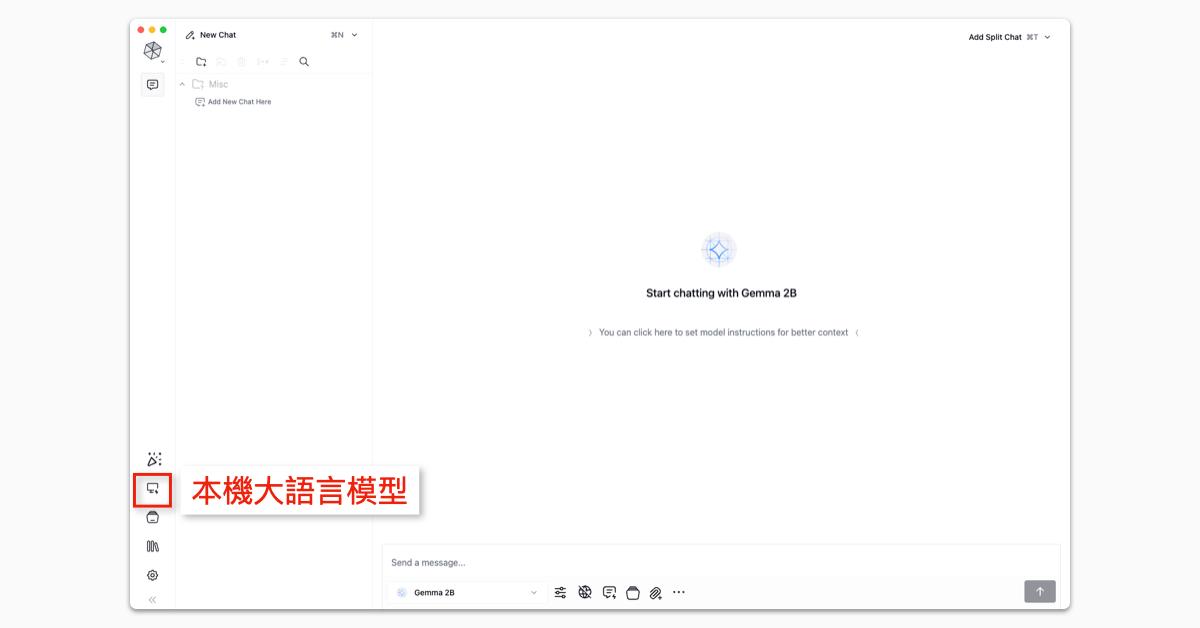This screenshot has height=628, width=1200.
Task: Collapse the Misc folder chevron
Action: (x=182, y=84)
